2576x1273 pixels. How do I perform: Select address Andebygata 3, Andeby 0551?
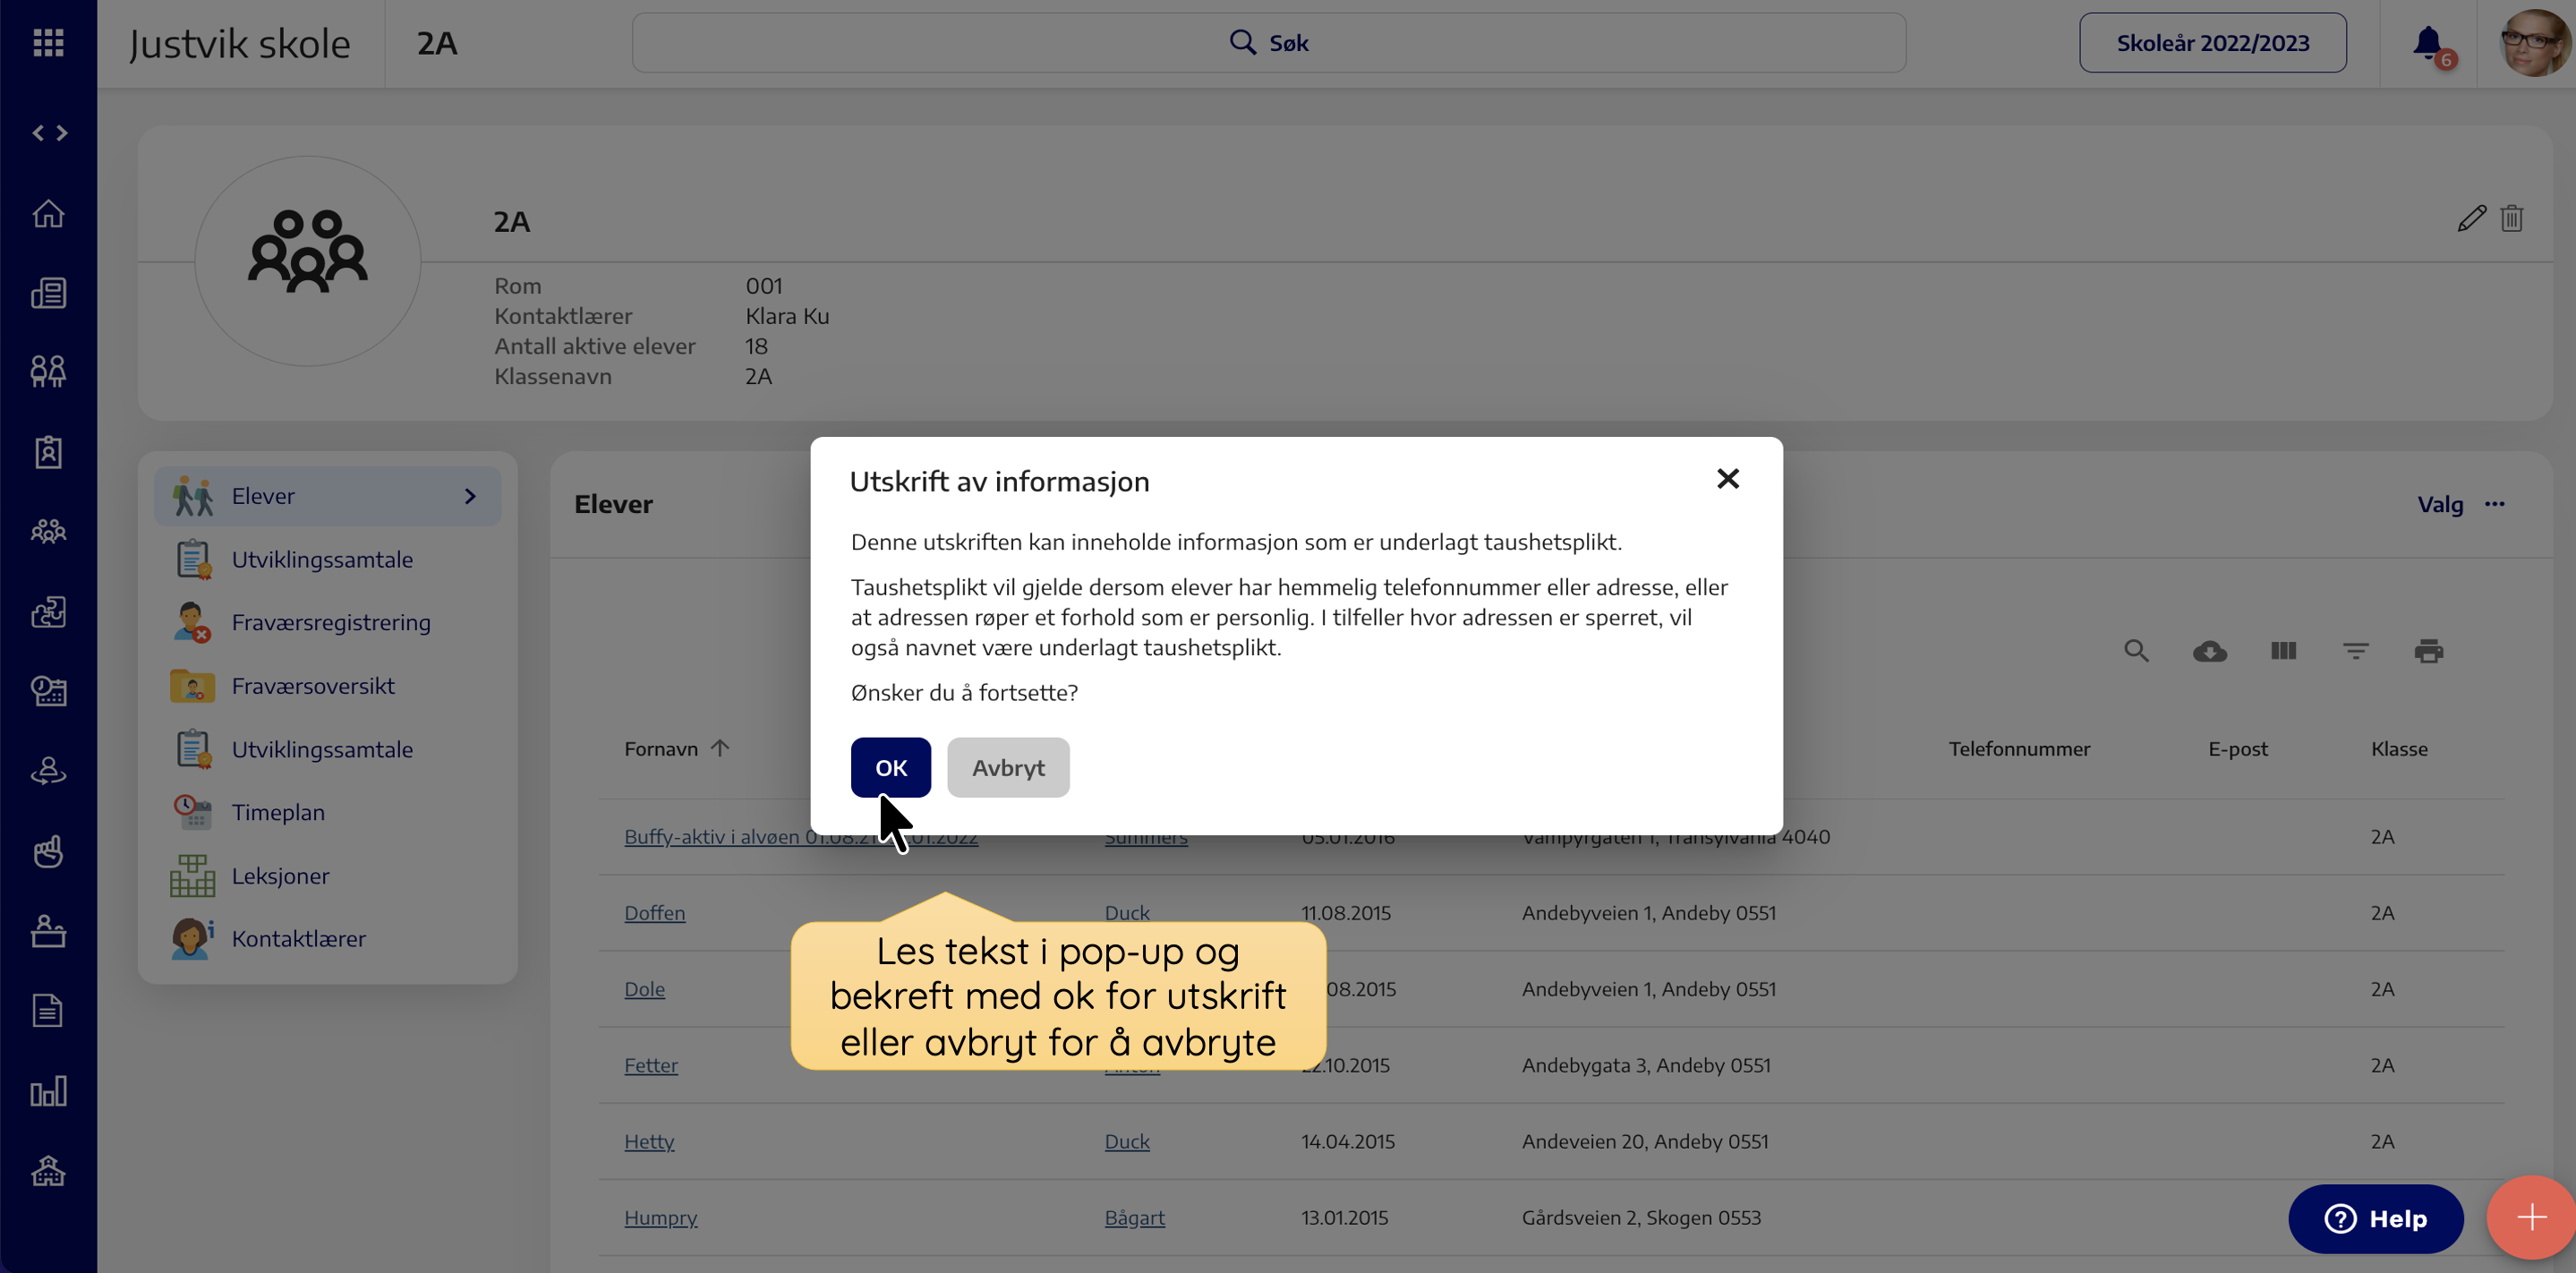[x=1646, y=1065]
